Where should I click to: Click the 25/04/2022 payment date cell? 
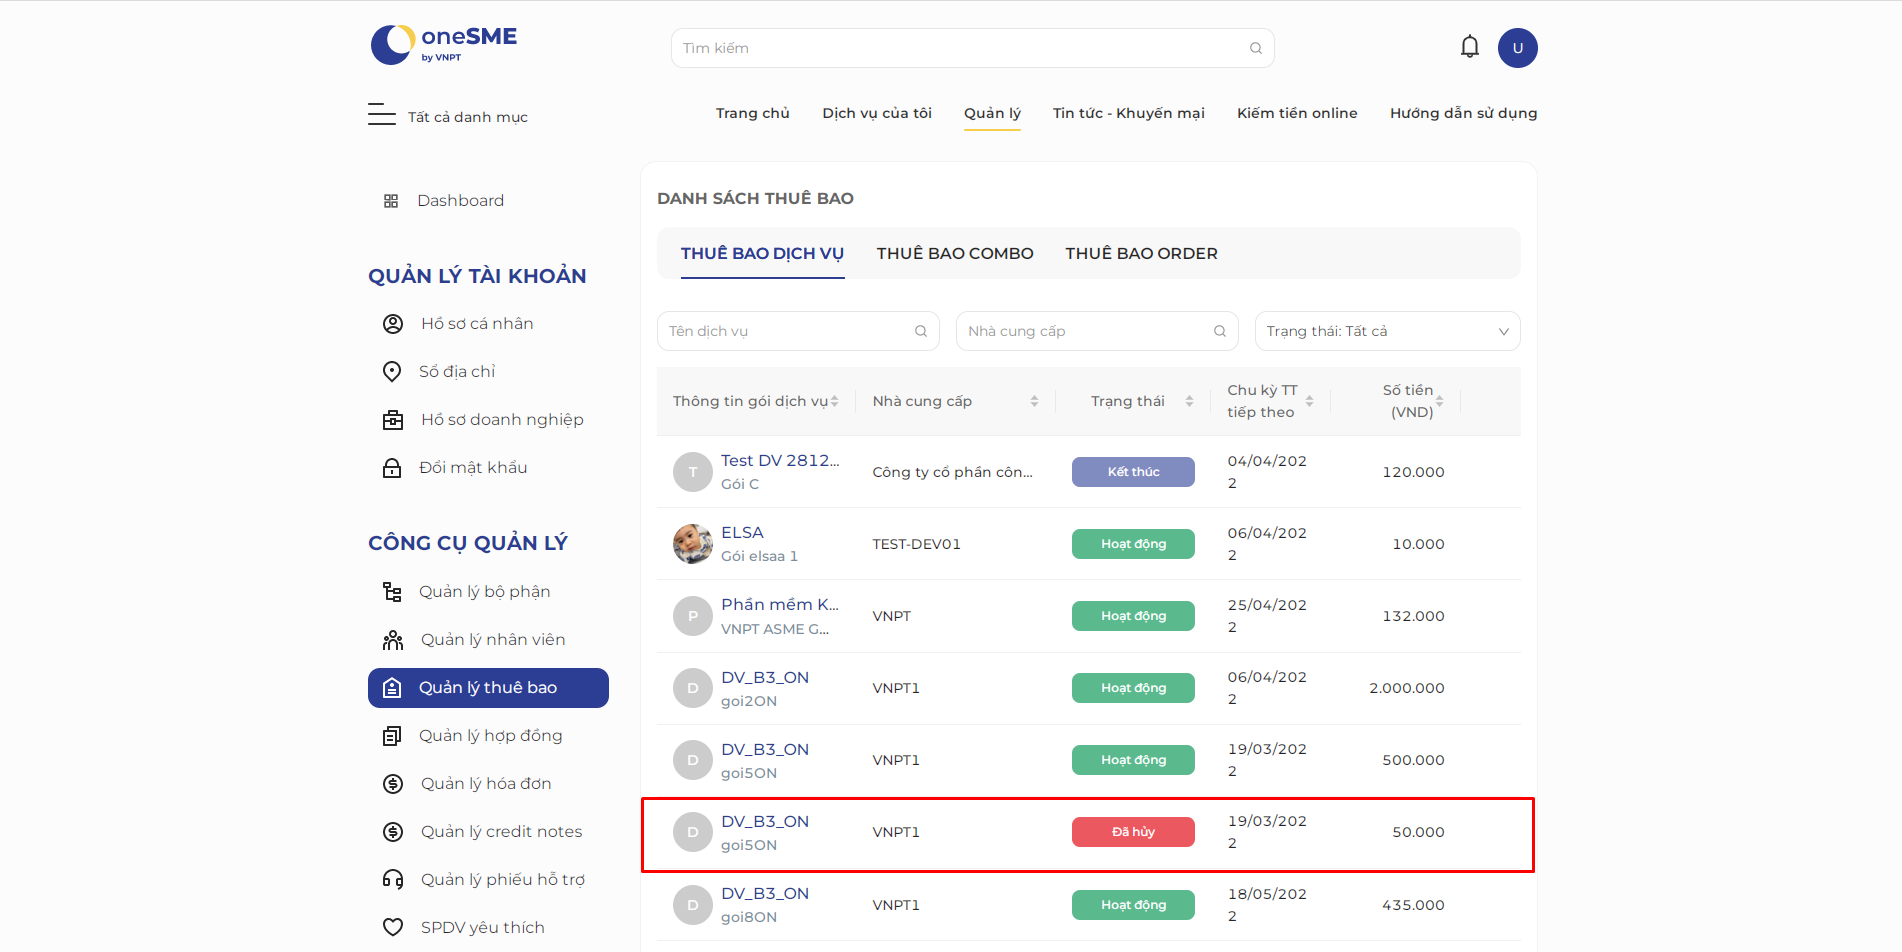[x=1267, y=616]
